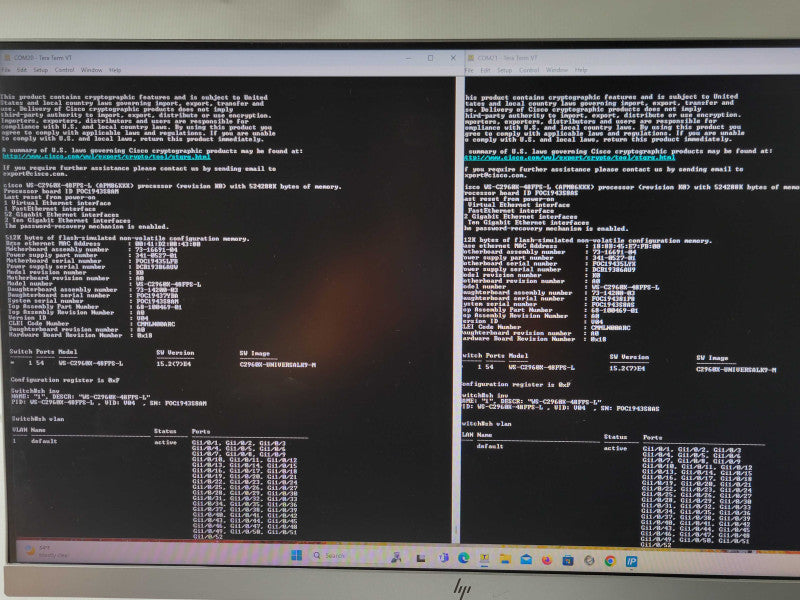Click C2960X-UNIVERSALK9-M image in COM20 window

coord(278,365)
